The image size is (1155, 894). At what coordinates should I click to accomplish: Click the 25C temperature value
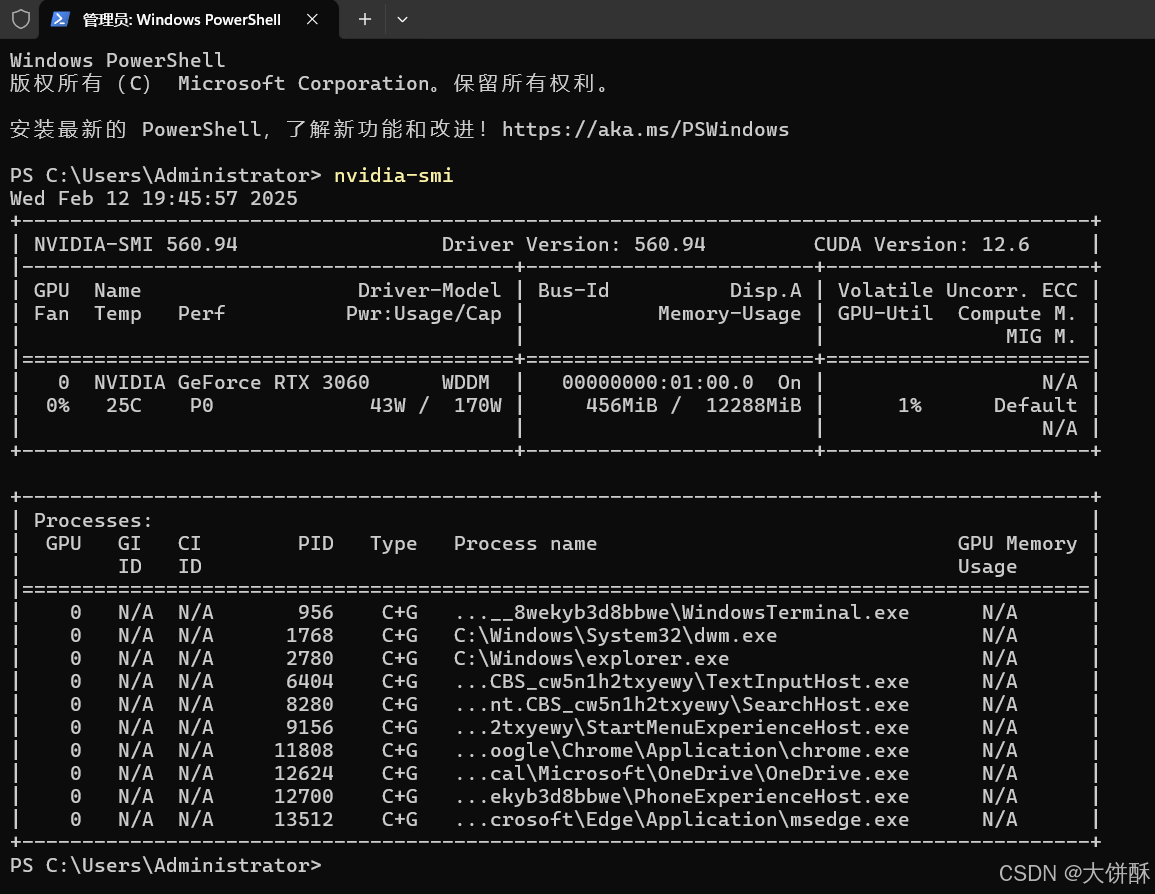tap(124, 406)
